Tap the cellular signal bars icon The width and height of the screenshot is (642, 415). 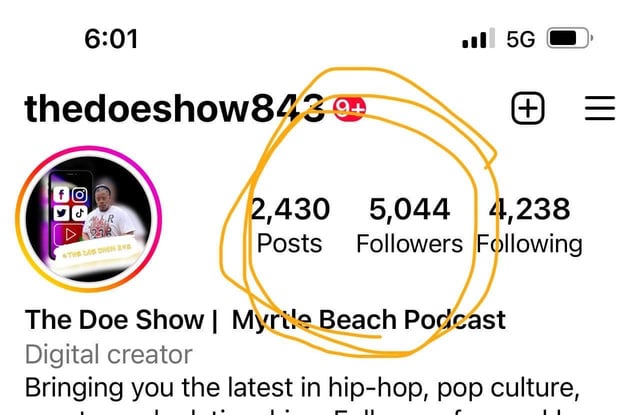(x=479, y=38)
